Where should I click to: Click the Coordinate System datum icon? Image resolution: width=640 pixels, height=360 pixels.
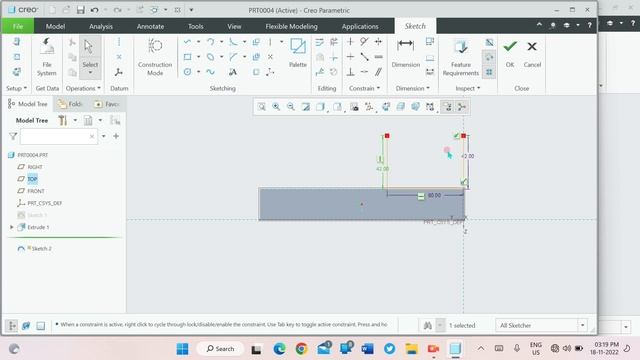pyautogui.click(x=119, y=72)
